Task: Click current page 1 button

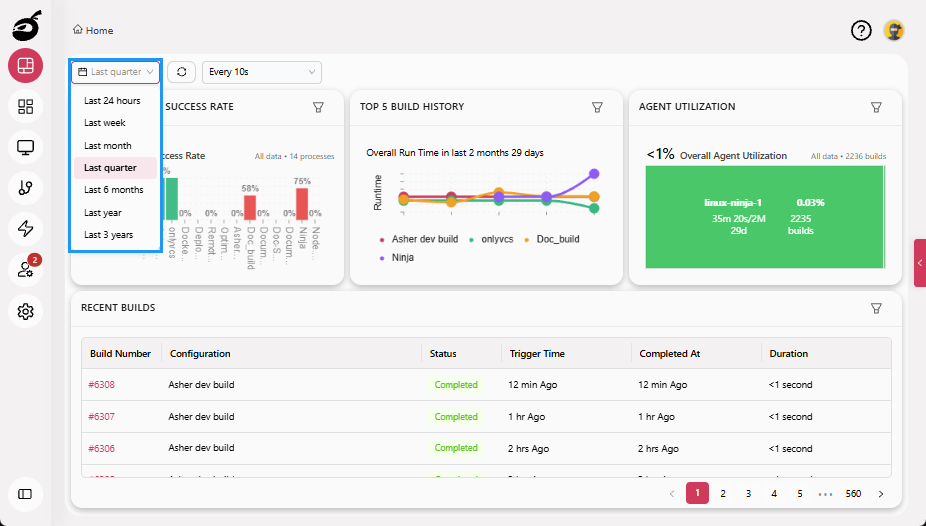Action: coord(697,494)
